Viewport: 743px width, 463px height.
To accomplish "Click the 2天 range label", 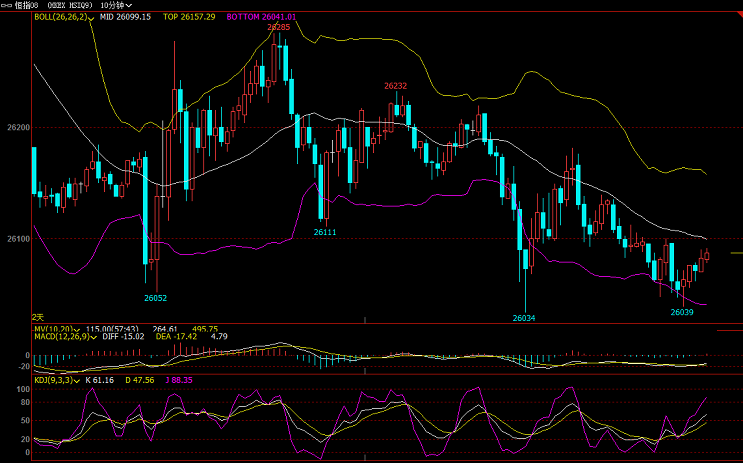I will 38,317.
